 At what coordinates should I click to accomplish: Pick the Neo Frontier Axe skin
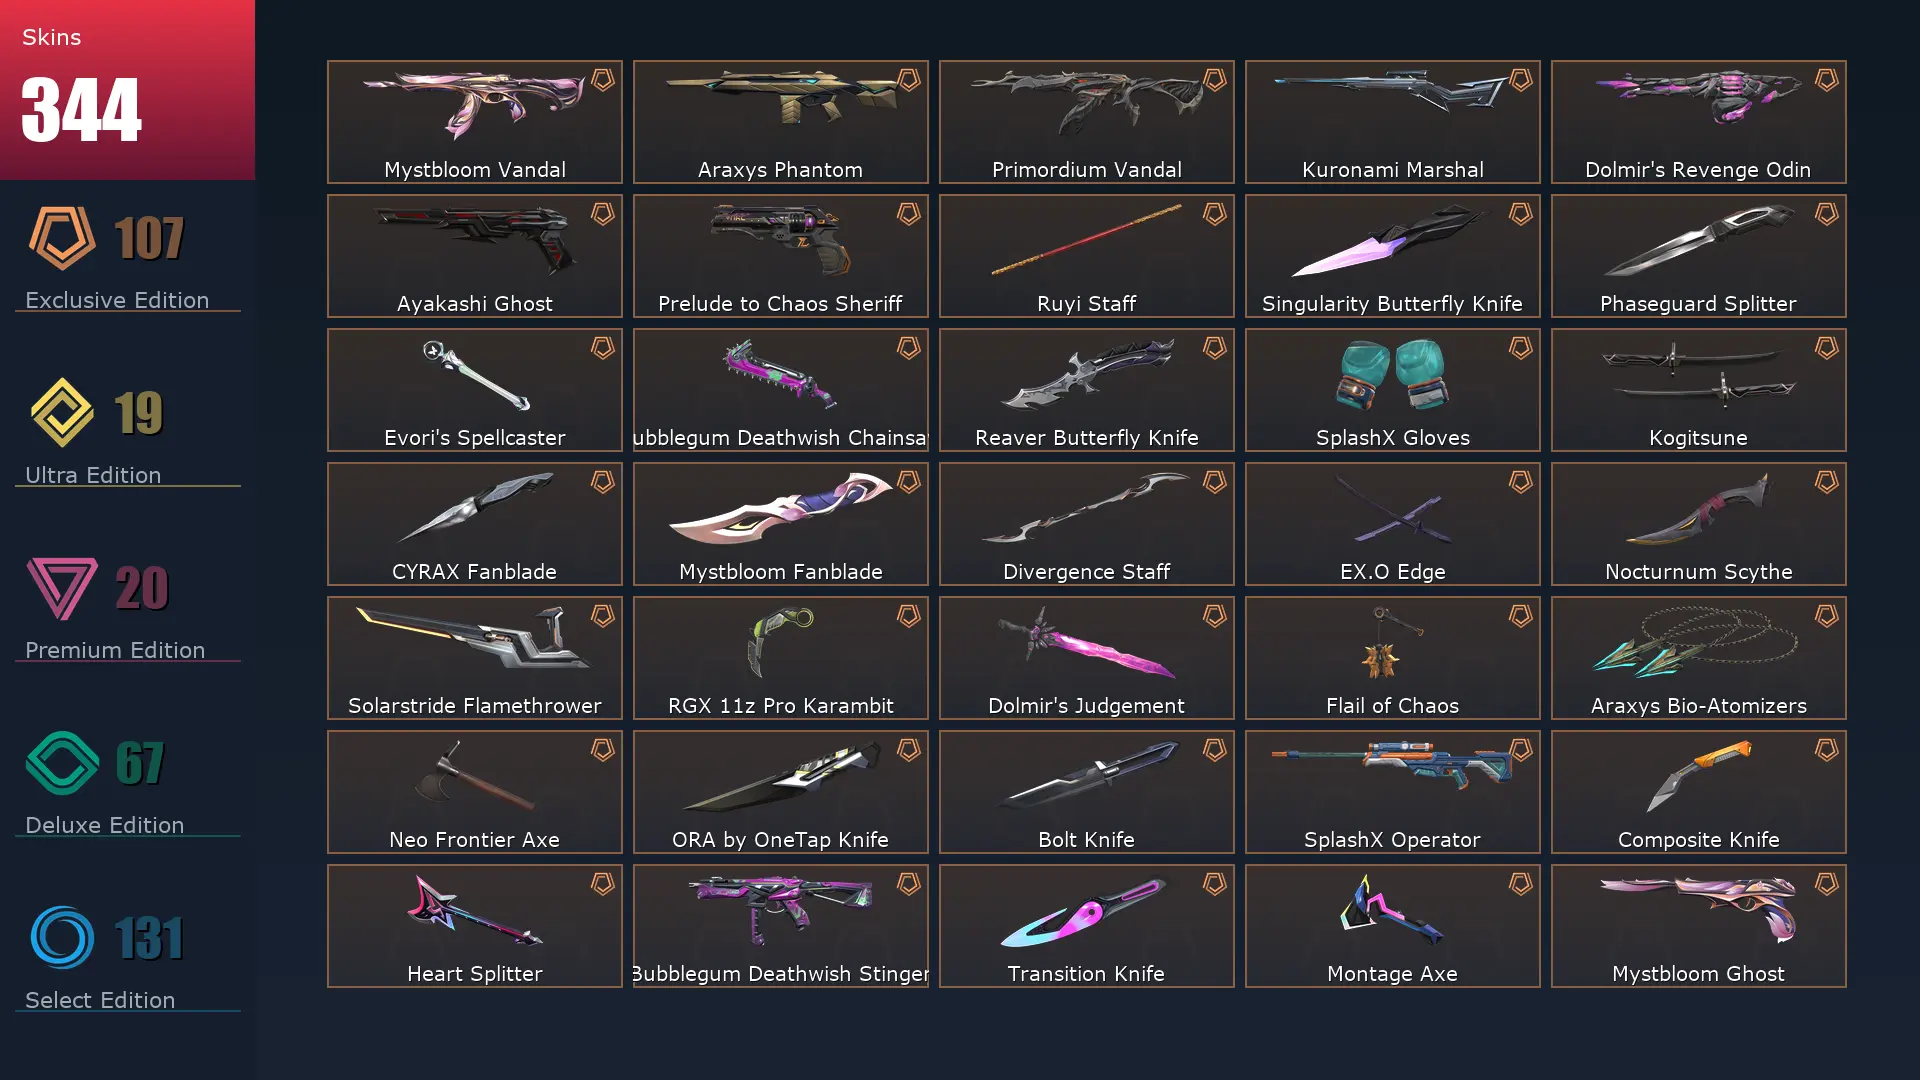tap(475, 792)
